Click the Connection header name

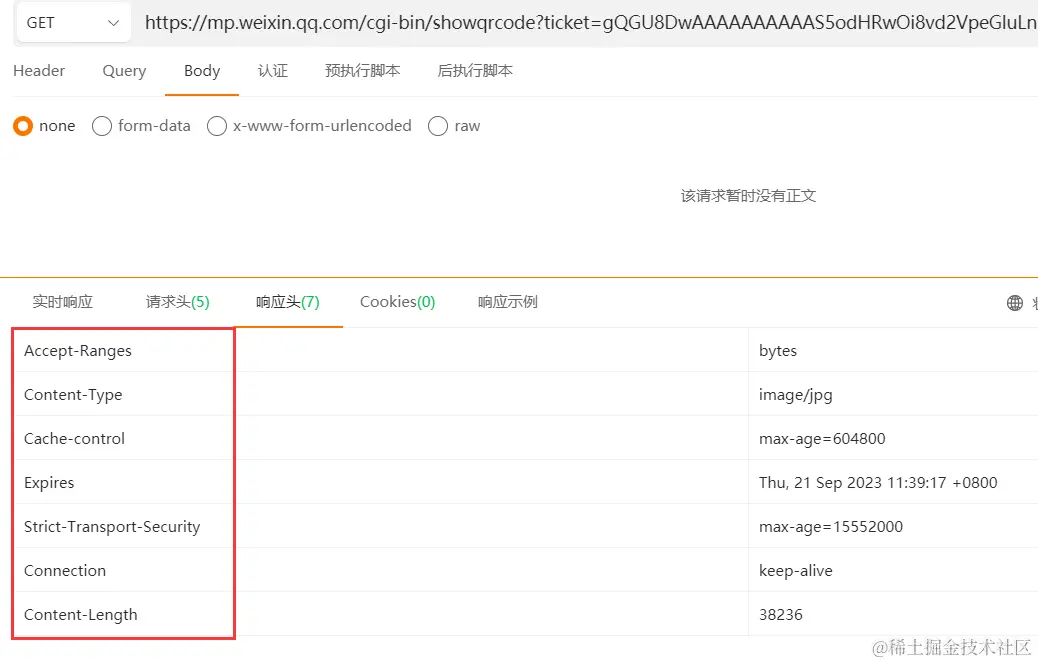click(x=65, y=571)
